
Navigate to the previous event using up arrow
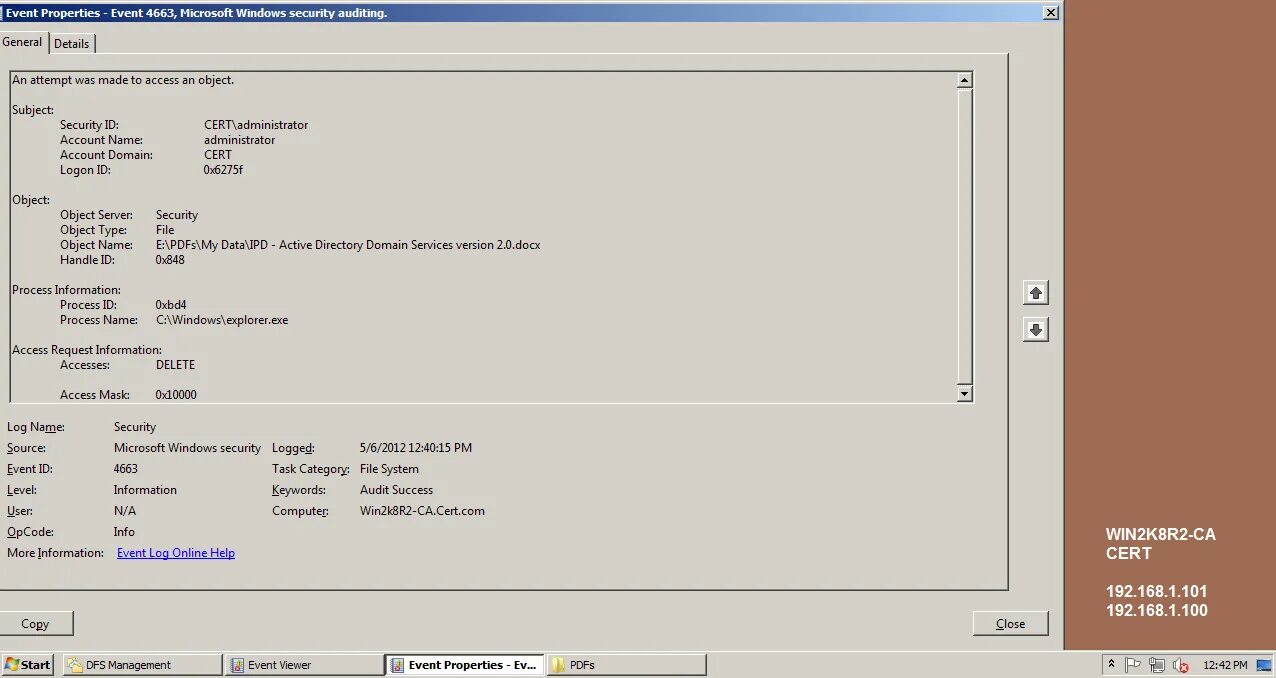click(1036, 292)
